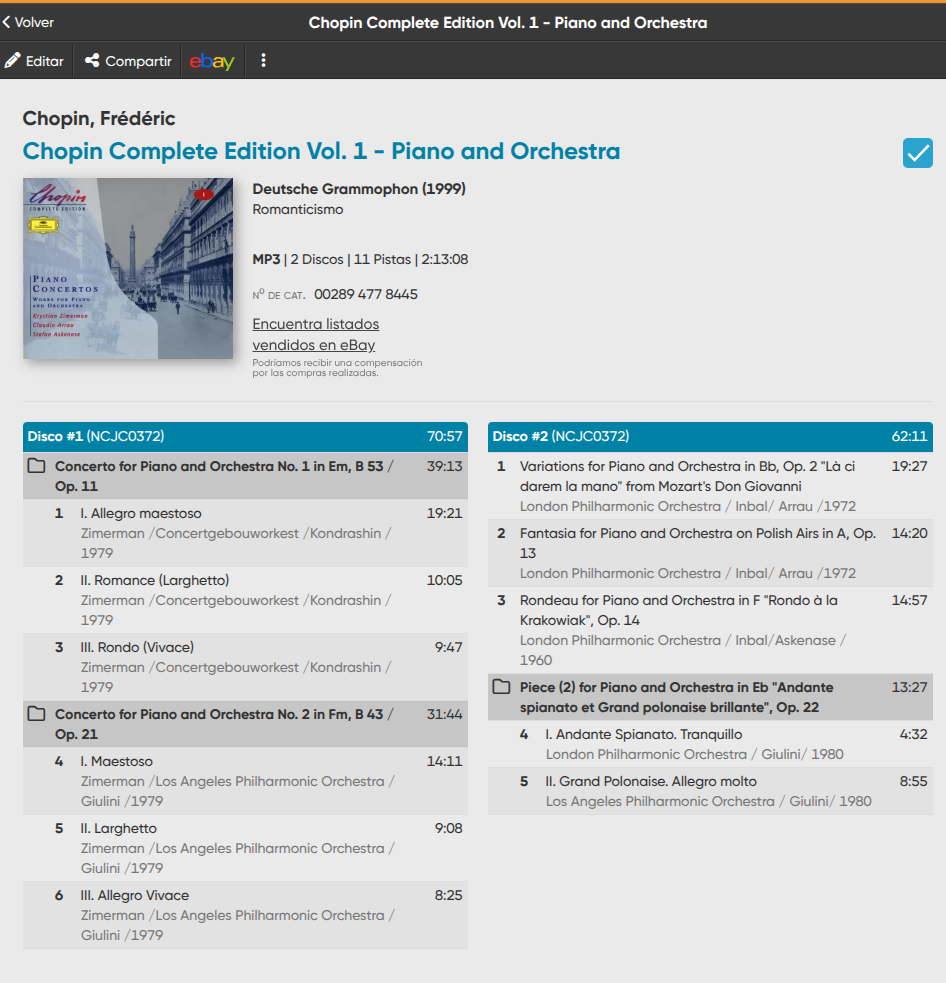Select track I. Allegro maestoso
The height and width of the screenshot is (983, 946).
coord(245,533)
